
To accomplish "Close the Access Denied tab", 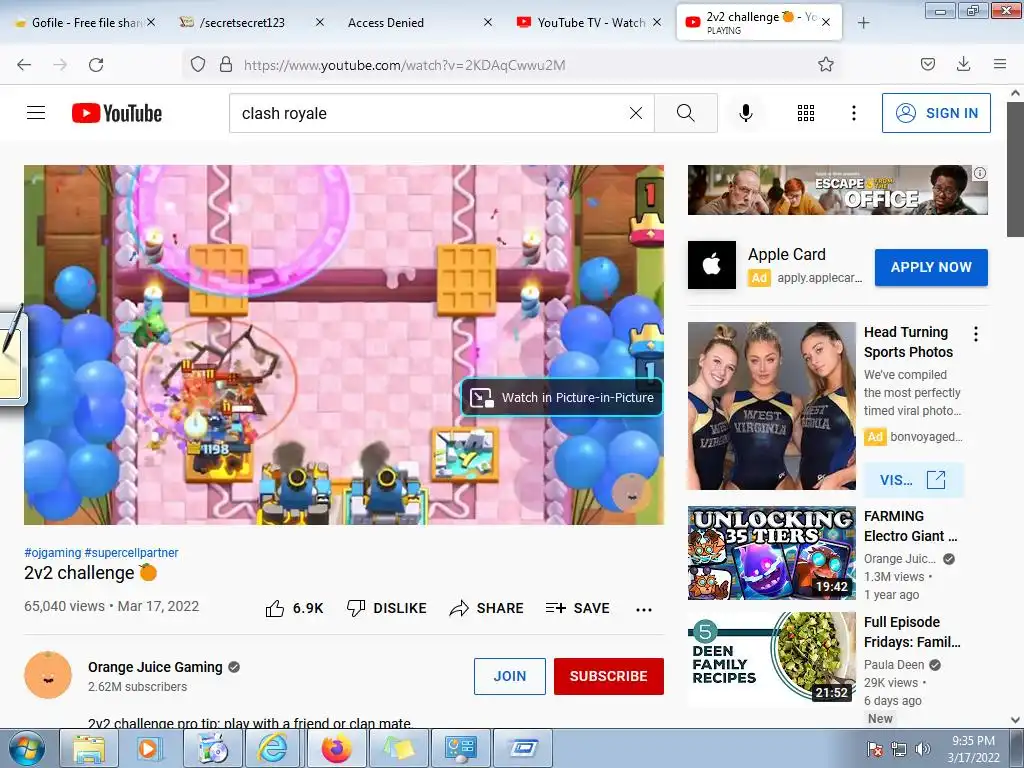I will pyautogui.click(x=488, y=22).
